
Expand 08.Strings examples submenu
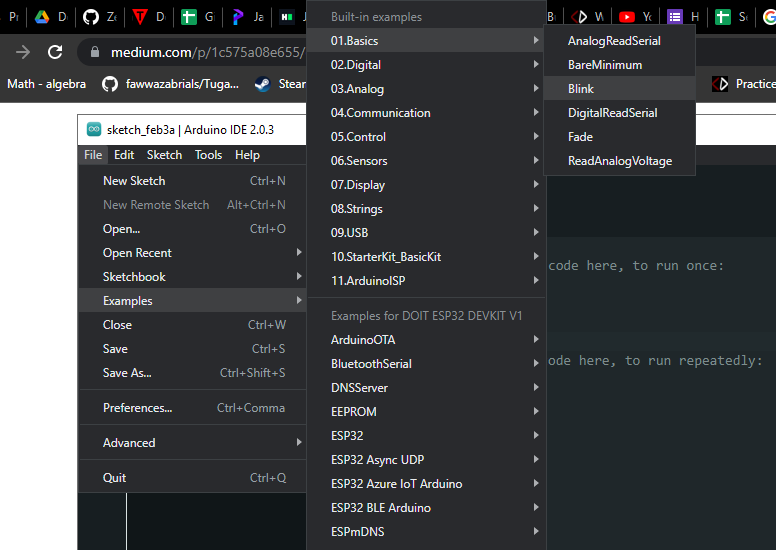click(426, 209)
